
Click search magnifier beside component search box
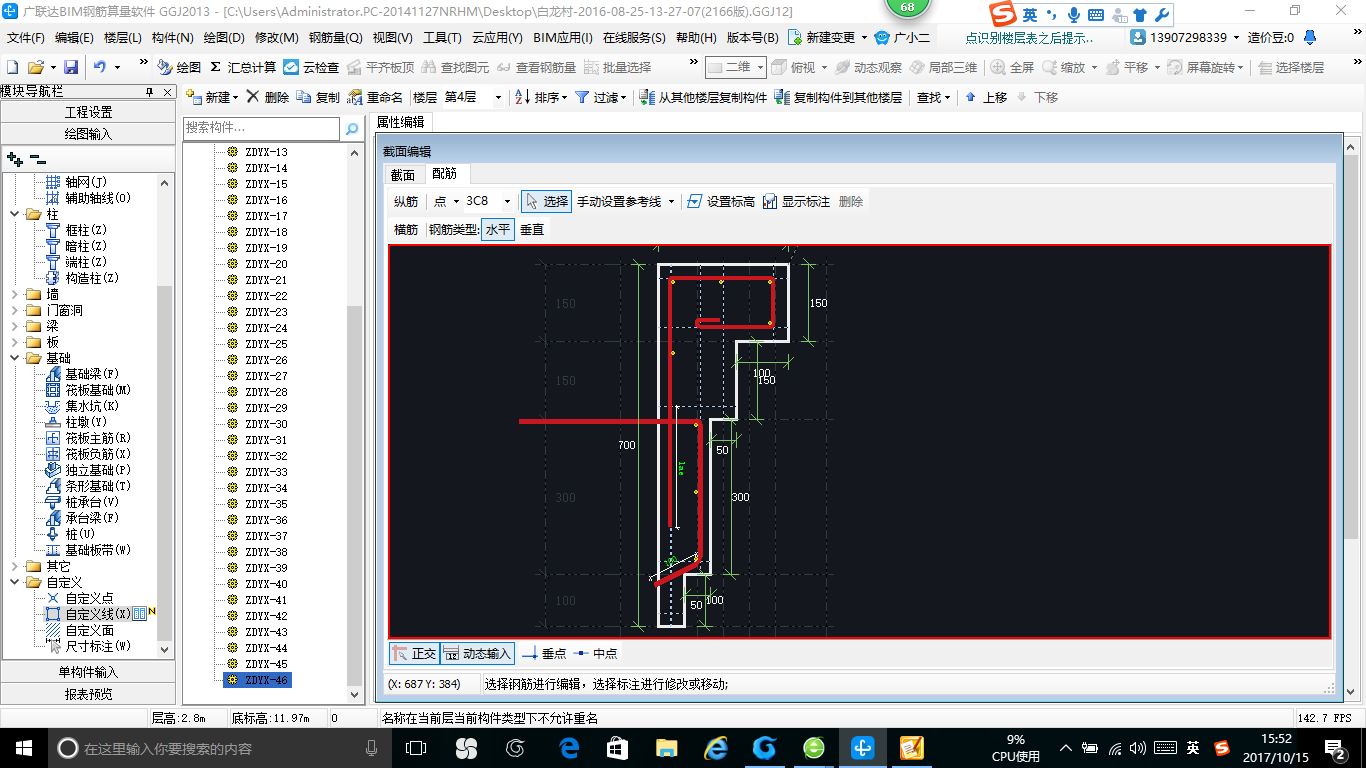pyautogui.click(x=352, y=129)
